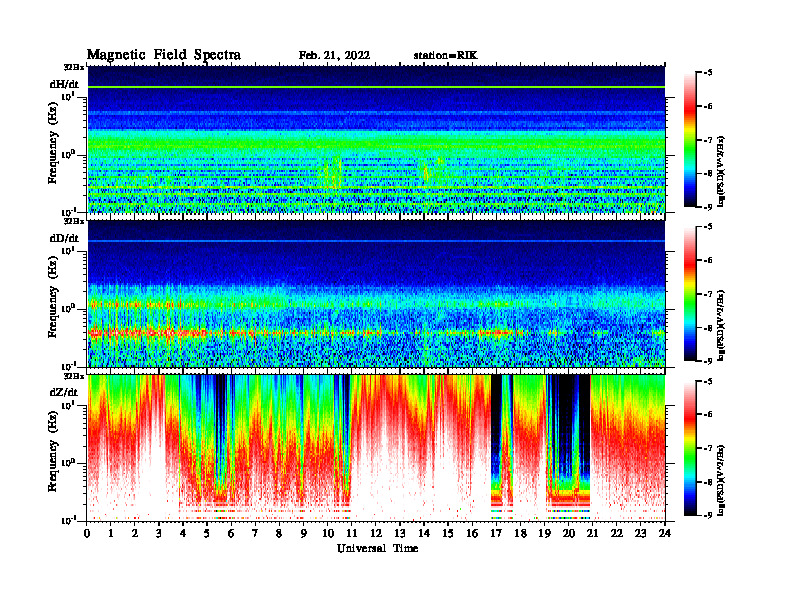
Task: Click the date "Feb. 21, 2022"
Action: click(334, 56)
